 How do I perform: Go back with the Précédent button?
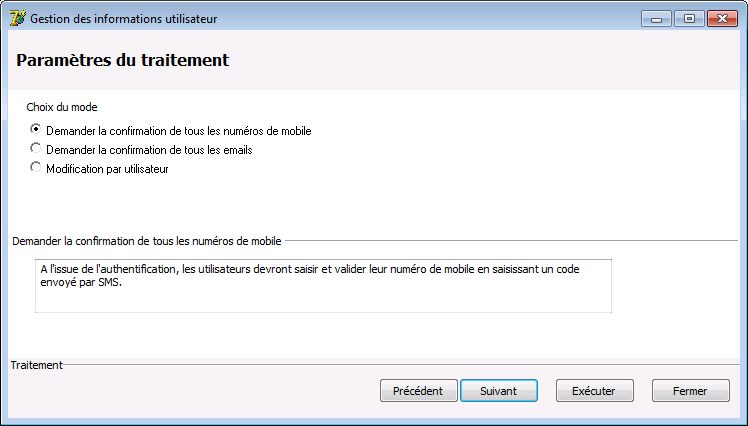click(x=418, y=391)
